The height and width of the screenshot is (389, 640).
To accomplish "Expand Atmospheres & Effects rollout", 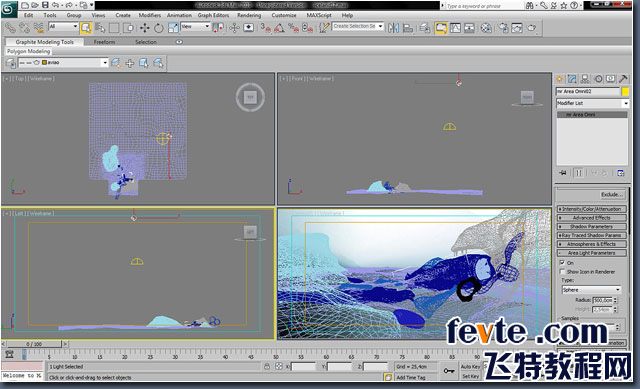I will [591, 244].
